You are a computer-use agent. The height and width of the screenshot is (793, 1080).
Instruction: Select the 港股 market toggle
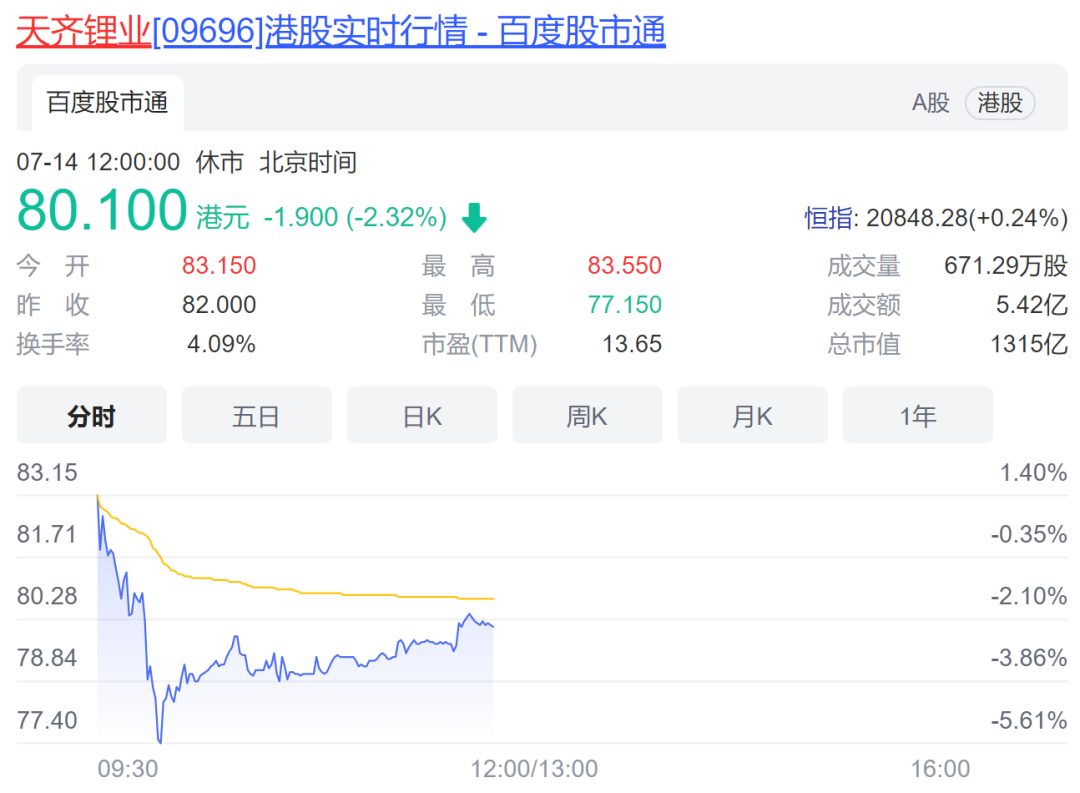point(999,103)
